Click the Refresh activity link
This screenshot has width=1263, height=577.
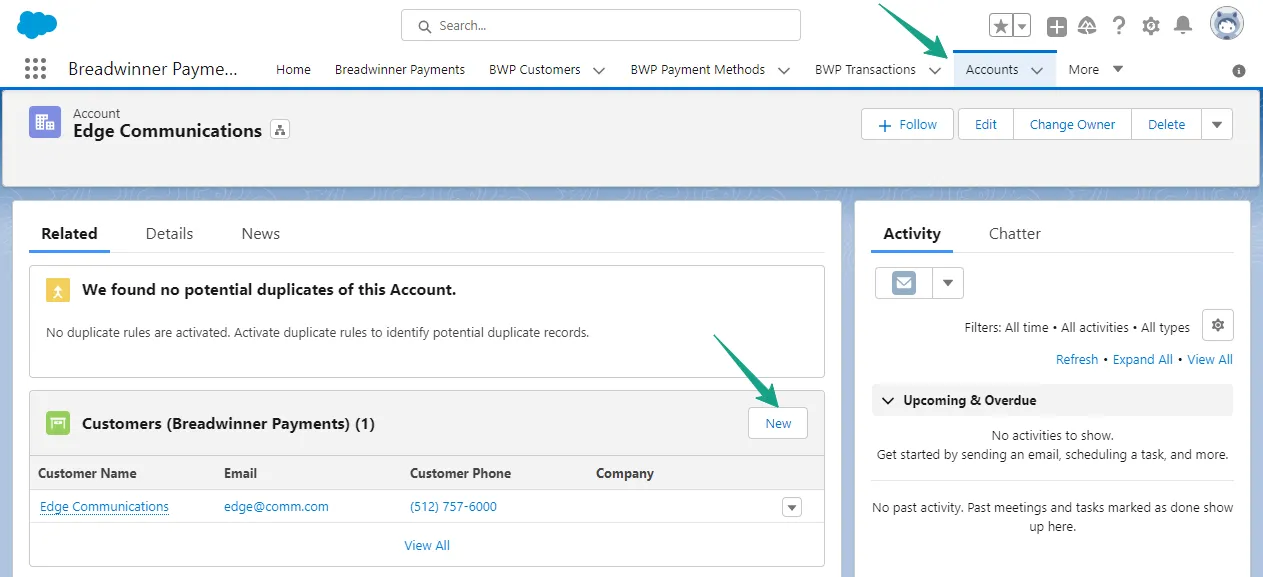[1077, 360]
